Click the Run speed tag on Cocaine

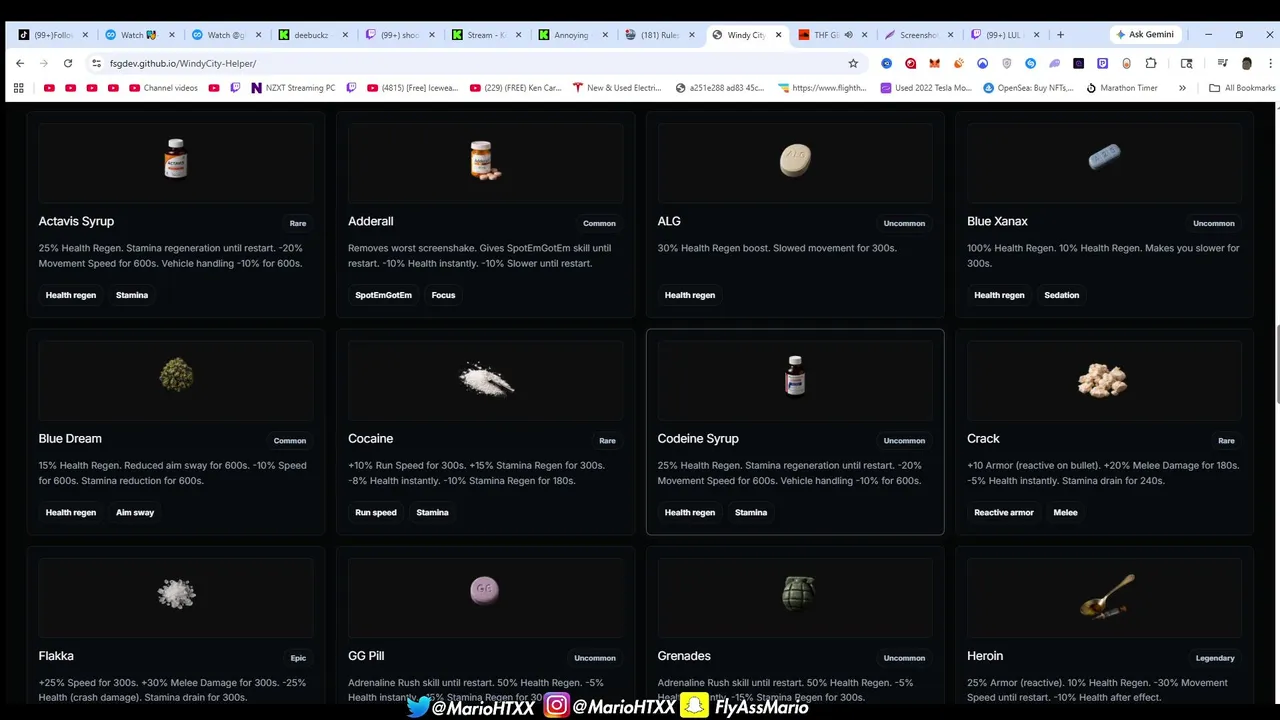376,512
